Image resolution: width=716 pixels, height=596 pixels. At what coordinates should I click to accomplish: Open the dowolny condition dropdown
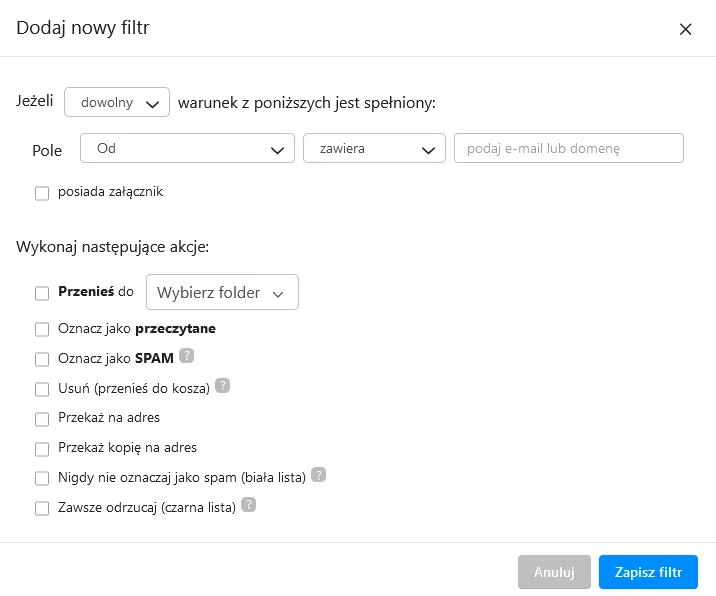[117, 102]
